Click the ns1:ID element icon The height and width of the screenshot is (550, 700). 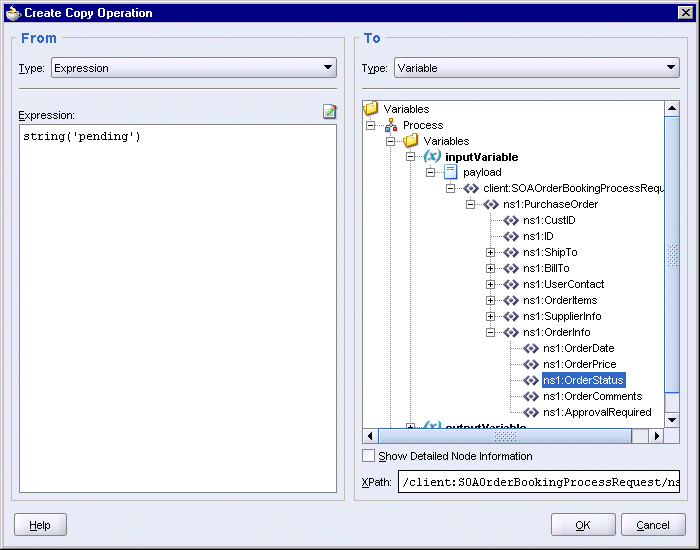pos(511,236)
